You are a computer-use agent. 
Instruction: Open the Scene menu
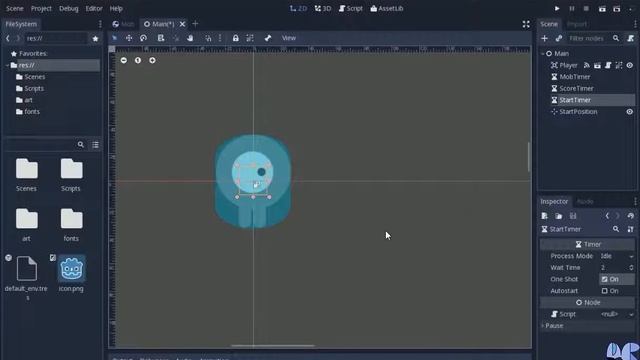point(15,9)
